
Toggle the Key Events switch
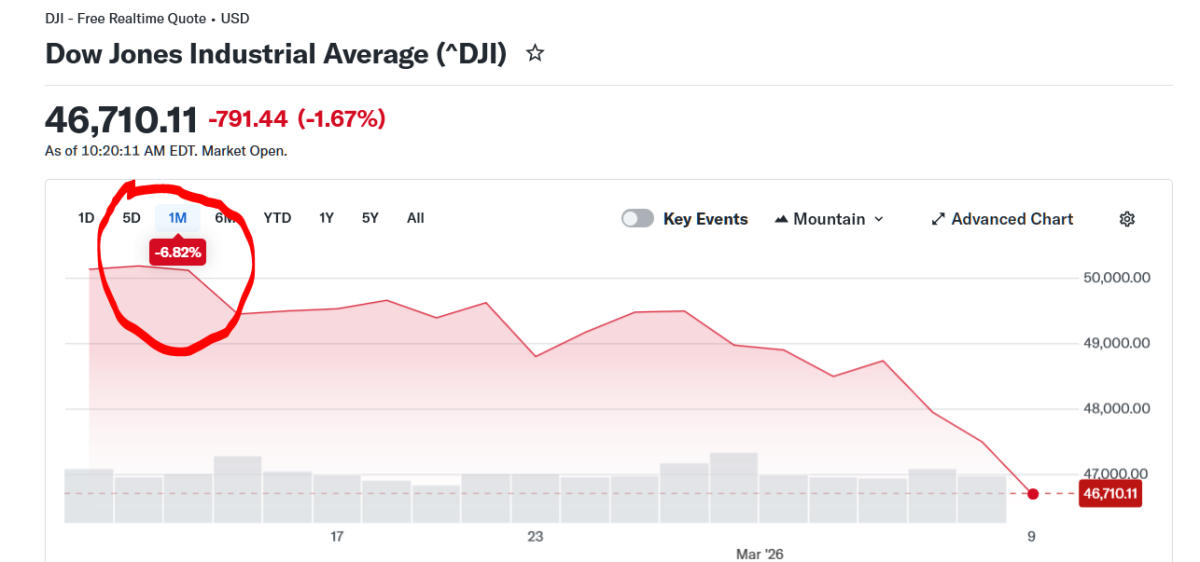click(638, 219)
